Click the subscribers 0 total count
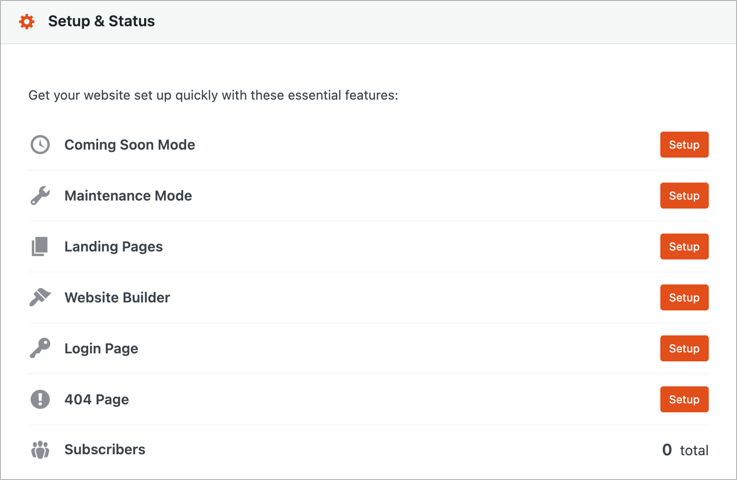737x480 pixels. [685, 450]
